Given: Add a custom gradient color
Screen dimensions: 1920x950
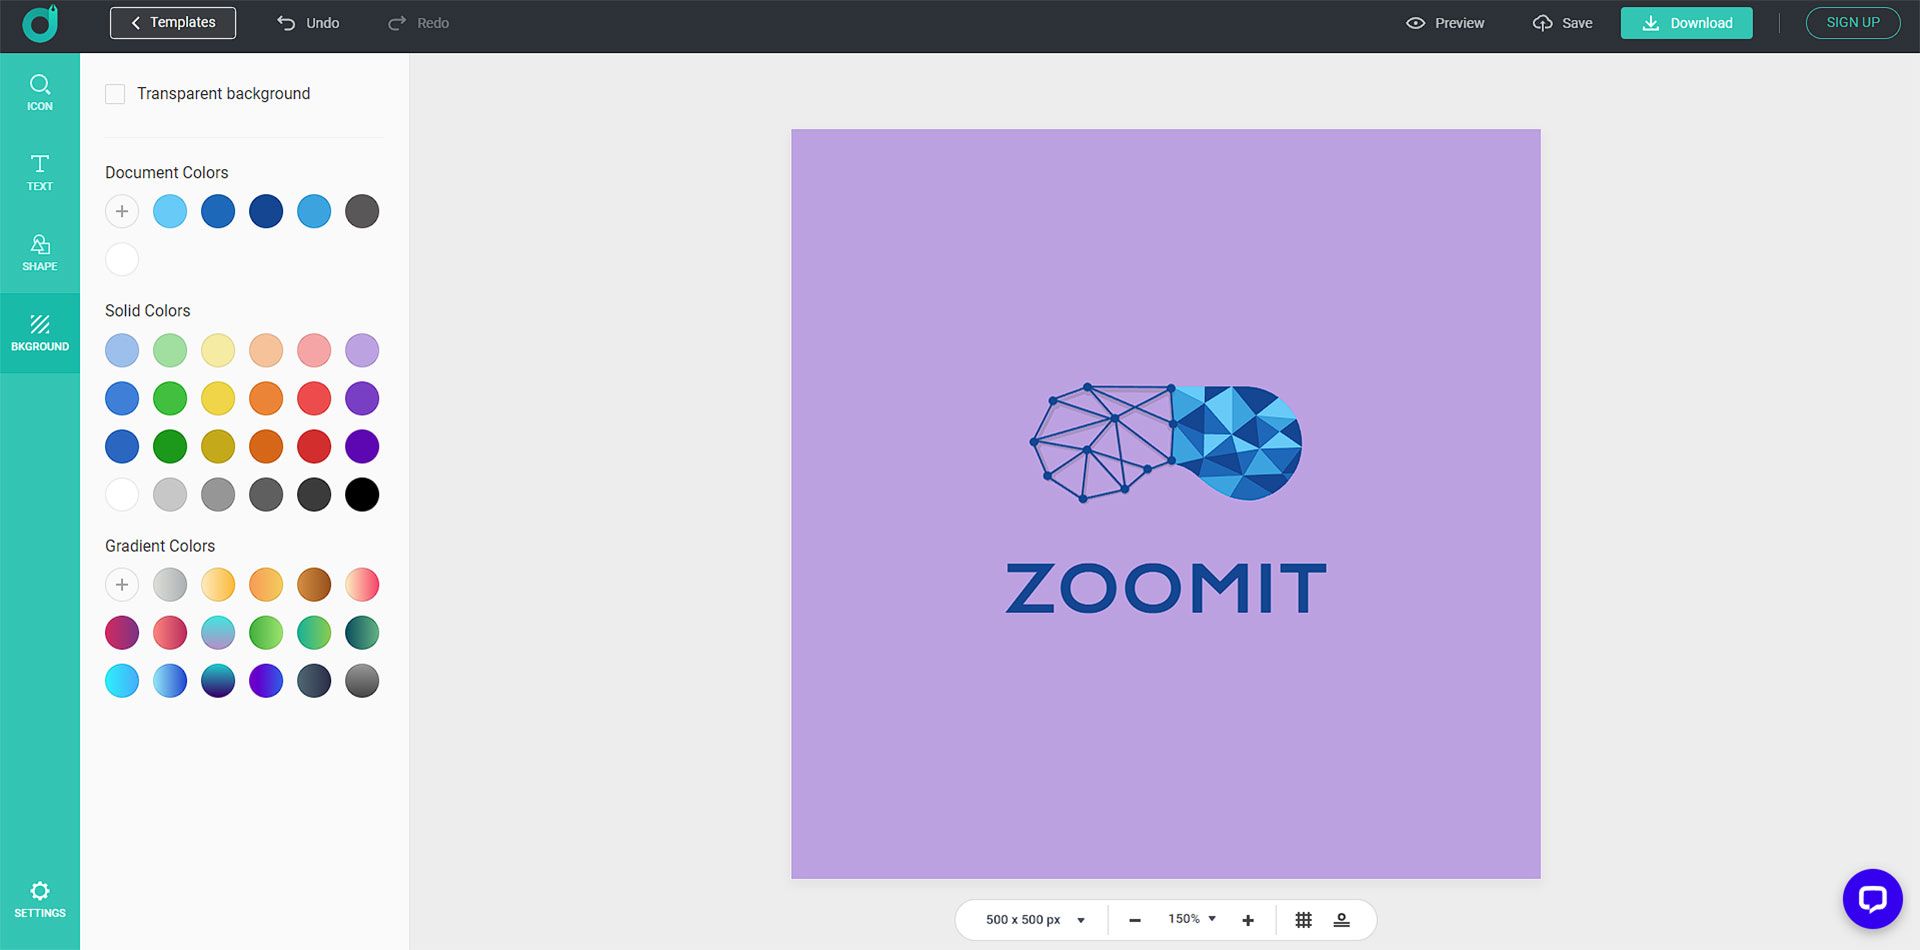Looking at the screenshot, I should [x=122, y=585].
